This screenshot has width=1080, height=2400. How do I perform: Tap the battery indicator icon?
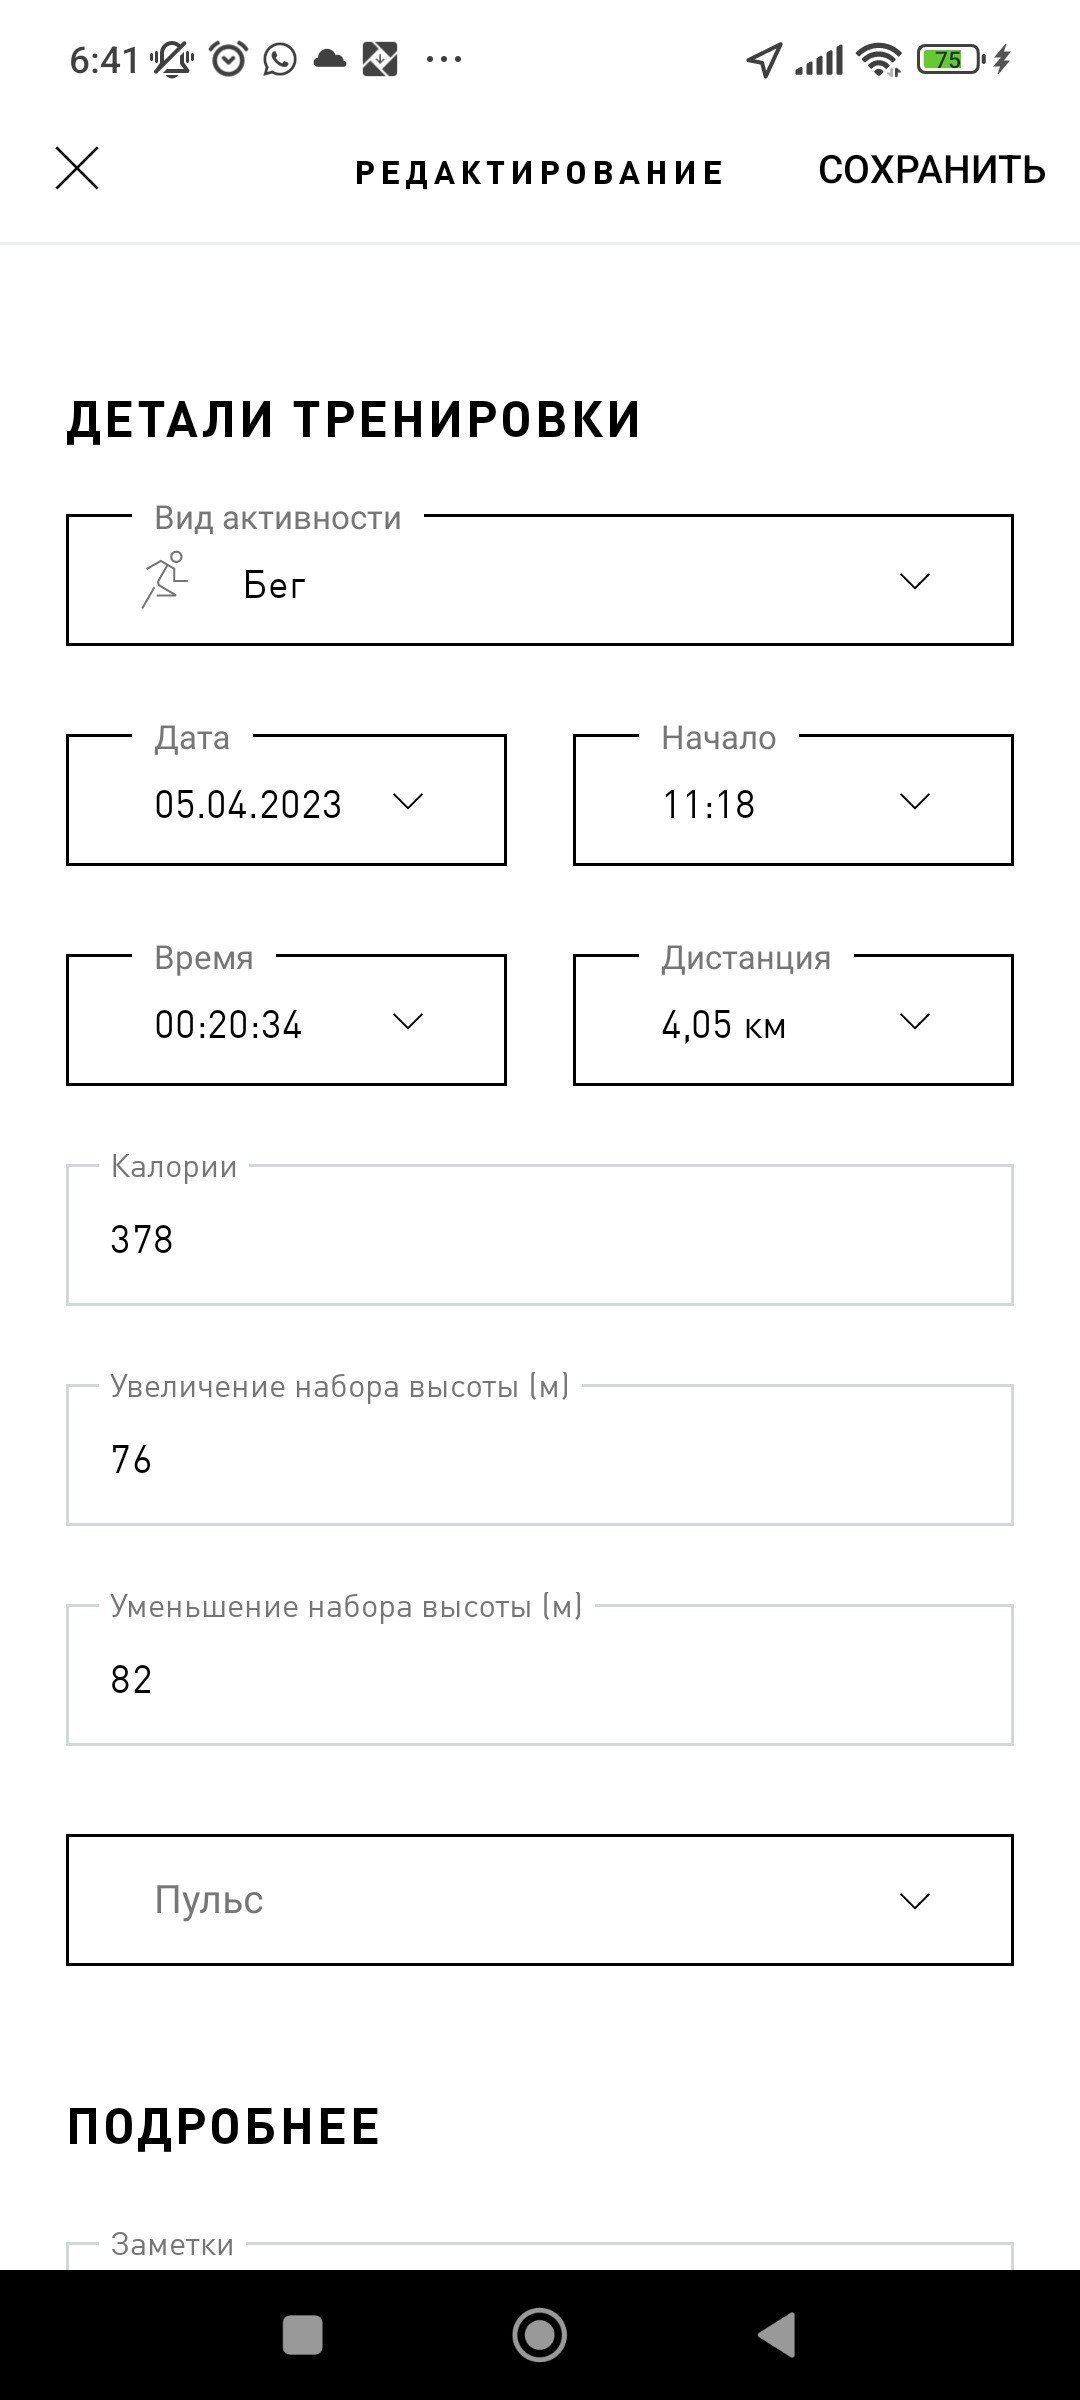(952, 60)
